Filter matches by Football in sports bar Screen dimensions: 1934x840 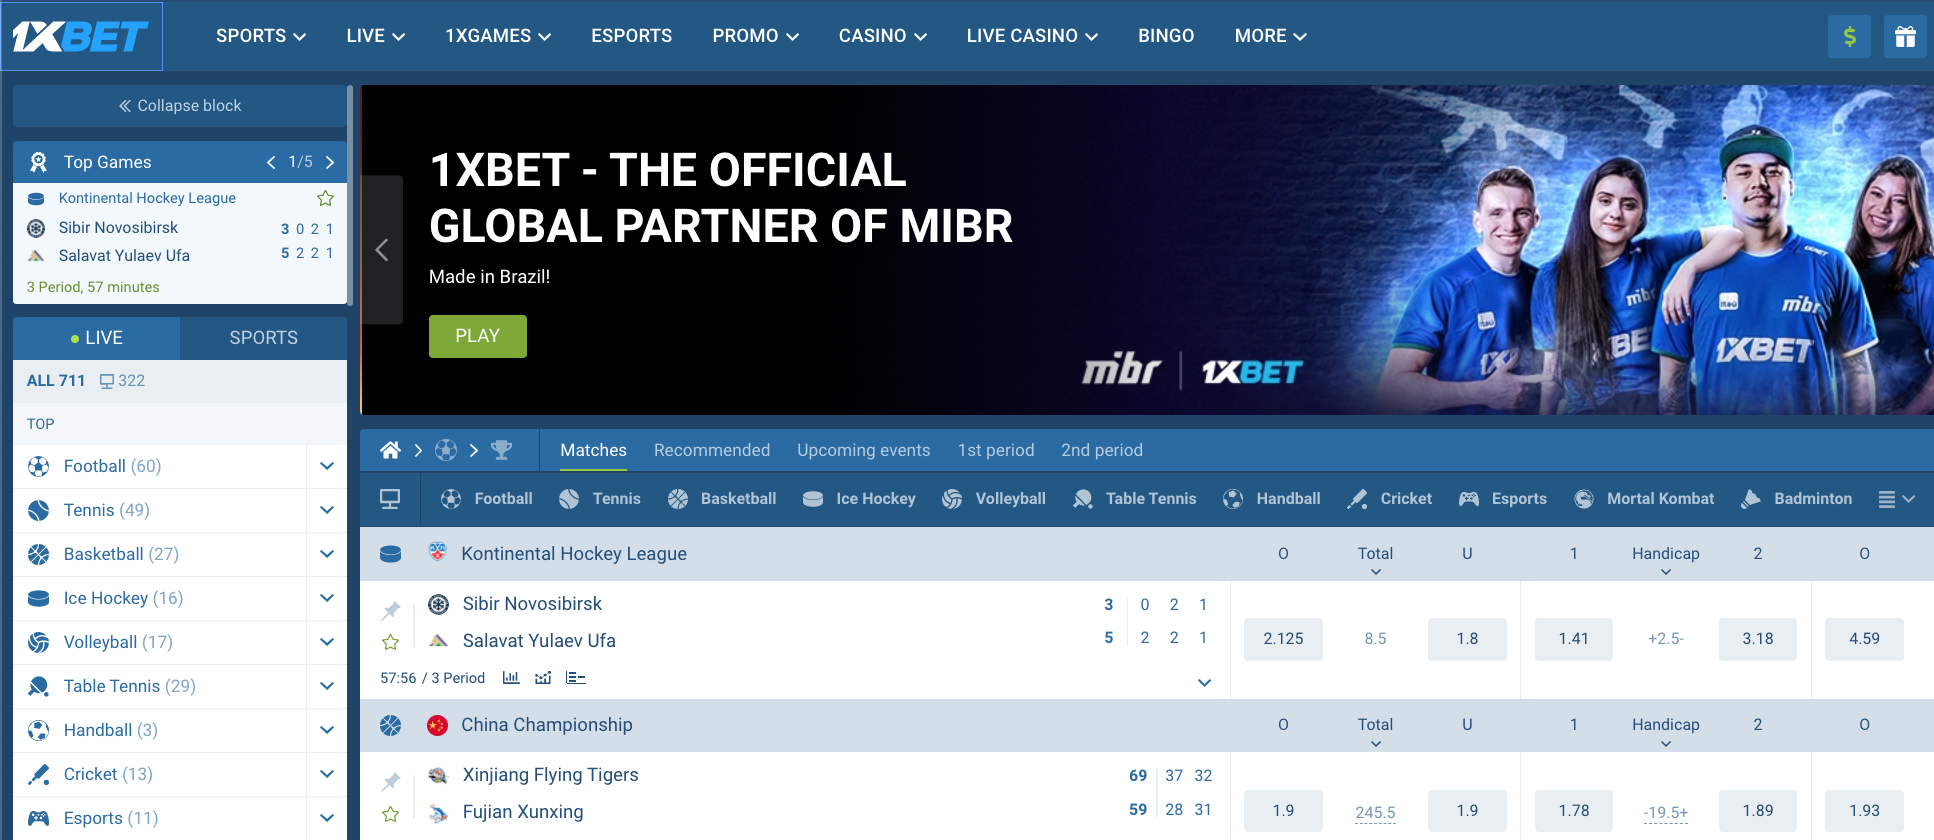[486, 499]
